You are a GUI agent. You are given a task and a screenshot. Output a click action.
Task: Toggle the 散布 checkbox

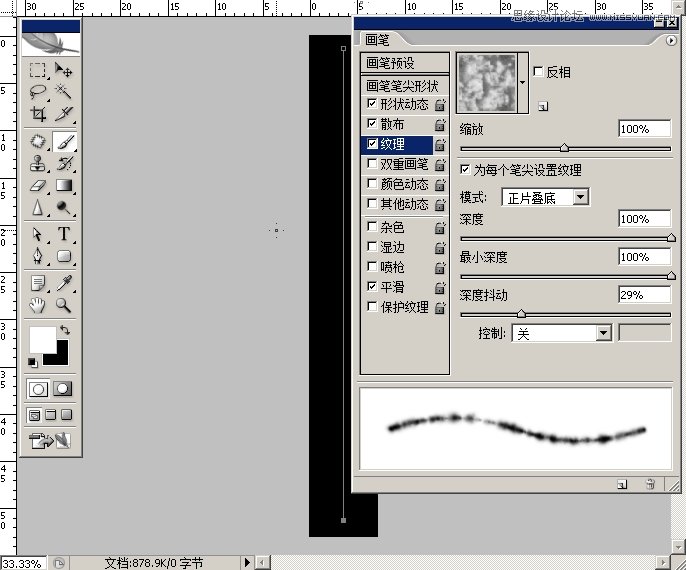372,123
